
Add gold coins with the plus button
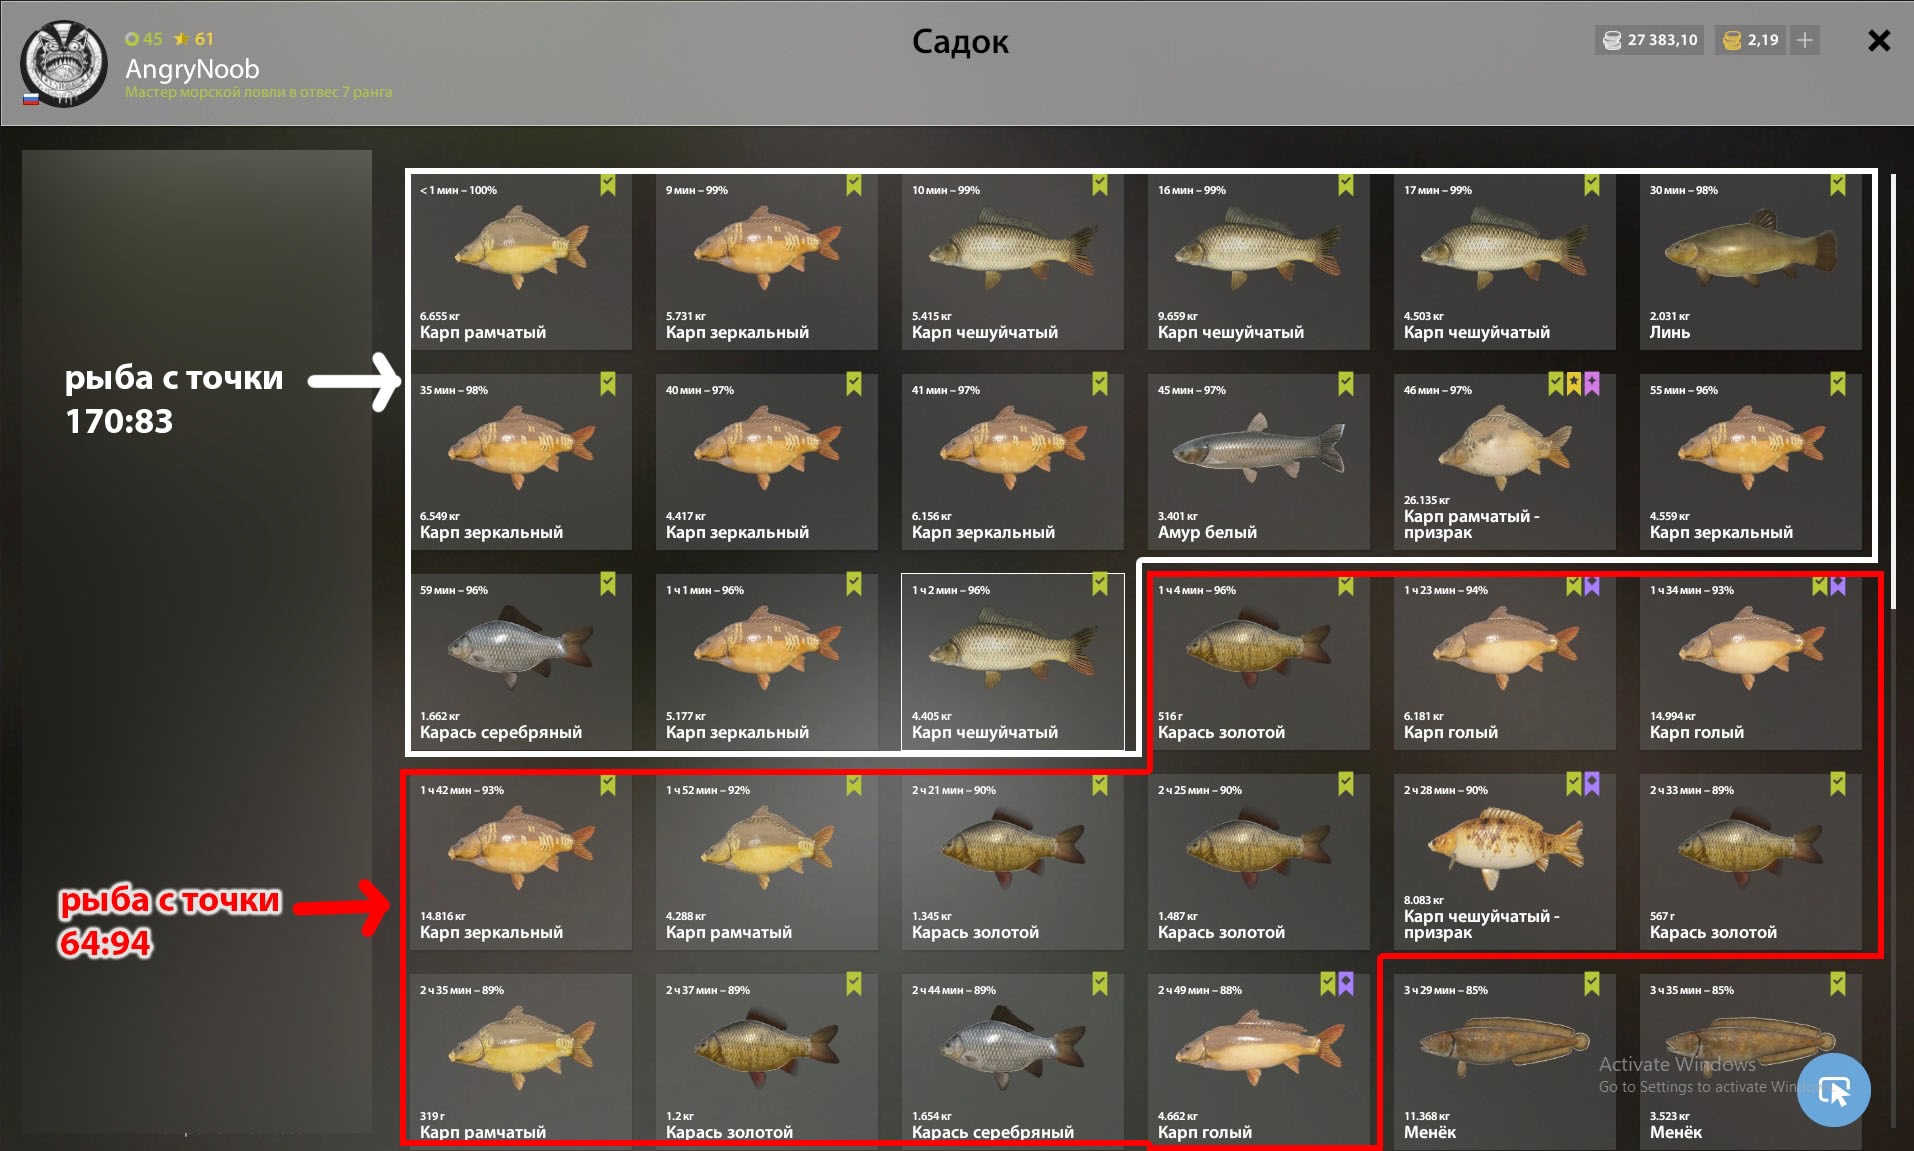(1805, 40)
